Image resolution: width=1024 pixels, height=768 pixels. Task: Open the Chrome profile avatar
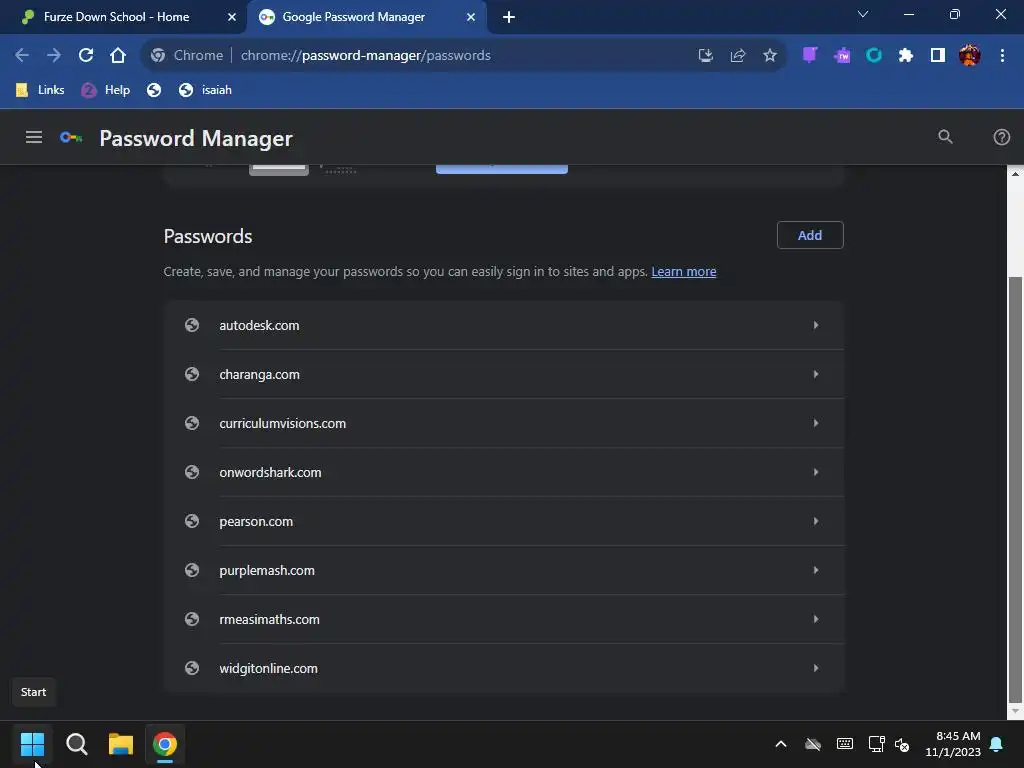[970, 56]
